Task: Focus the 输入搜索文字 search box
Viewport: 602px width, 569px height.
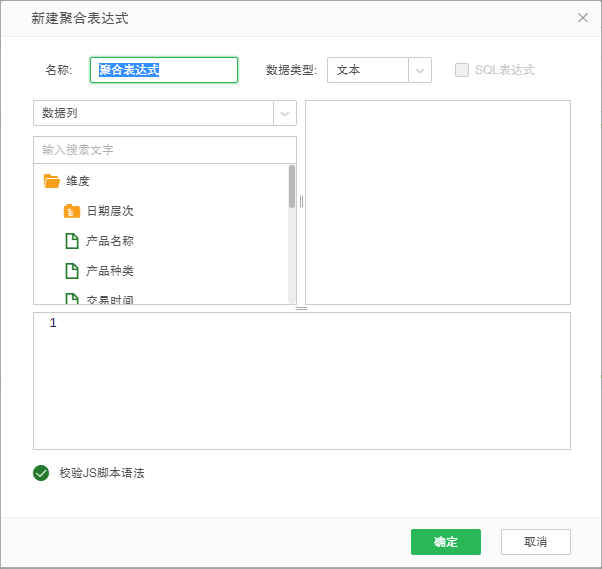Action: 165,150
